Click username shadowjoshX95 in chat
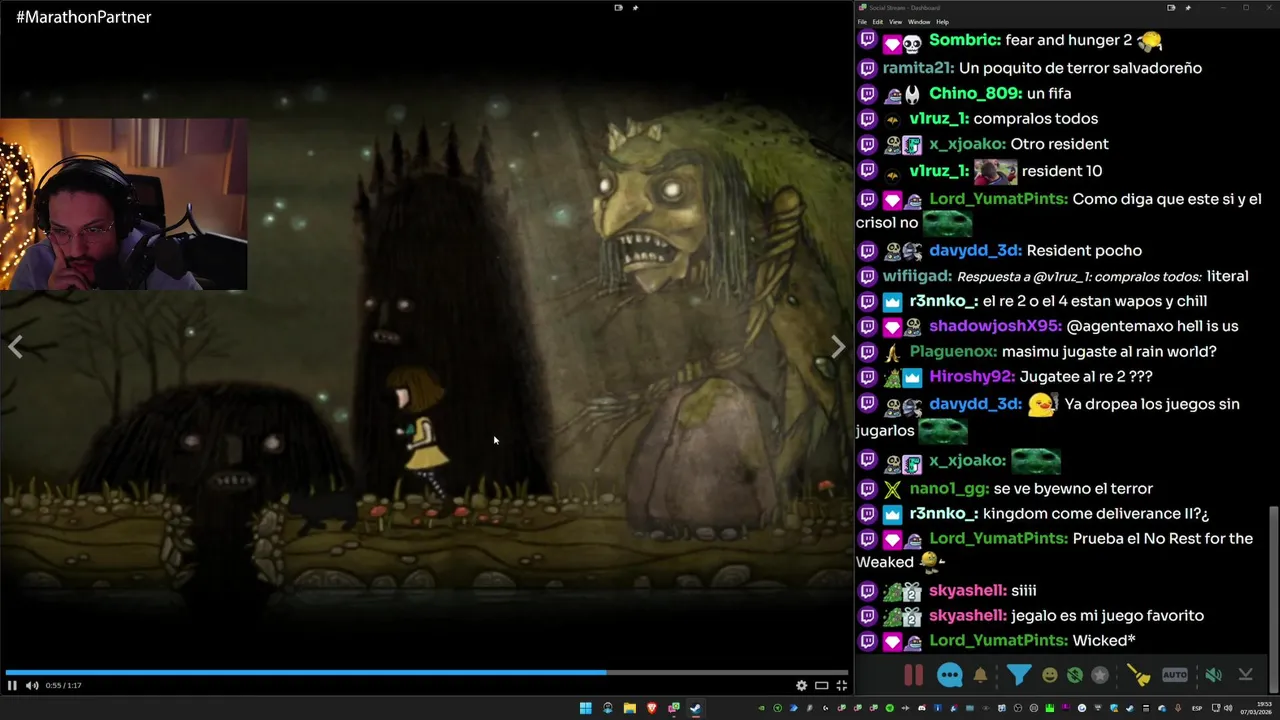The image size is (1280, 720). [x=995, y=326]
